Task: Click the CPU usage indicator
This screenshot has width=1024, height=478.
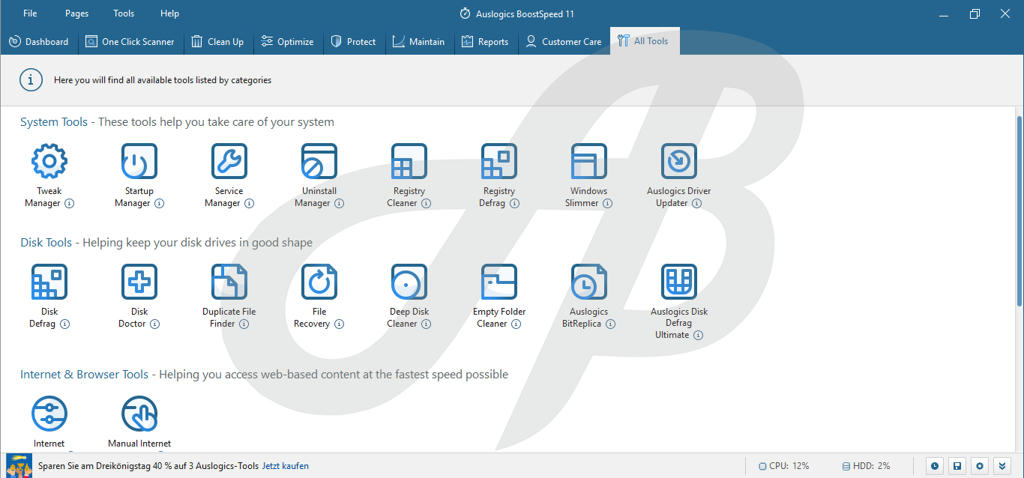Action: pyautogui.click(x=784, y=466)
